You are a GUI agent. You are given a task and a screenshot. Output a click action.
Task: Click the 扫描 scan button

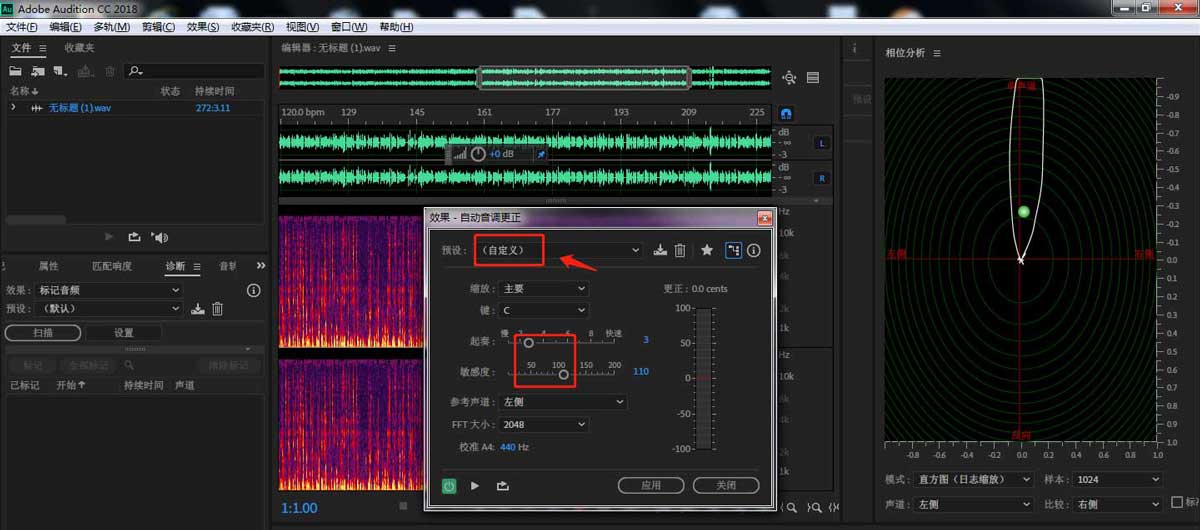point(43,333)
